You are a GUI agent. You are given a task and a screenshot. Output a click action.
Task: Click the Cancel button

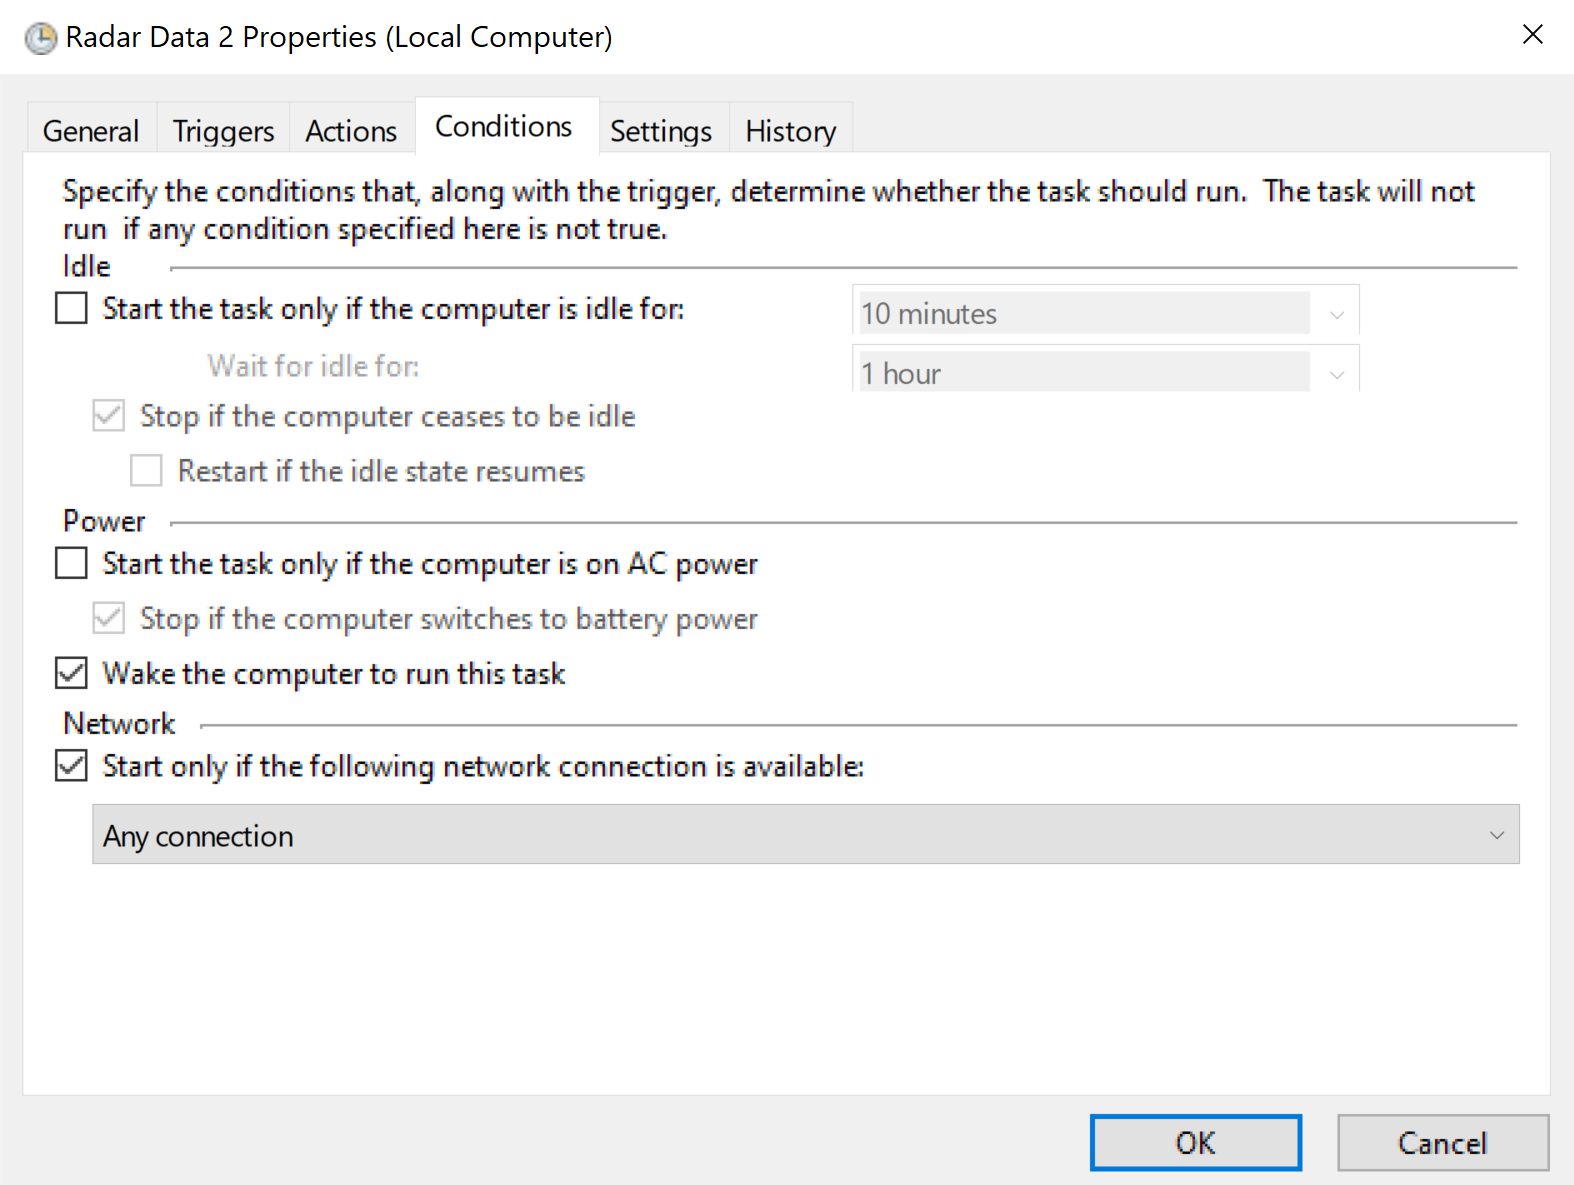[x=1442, y=1143]
